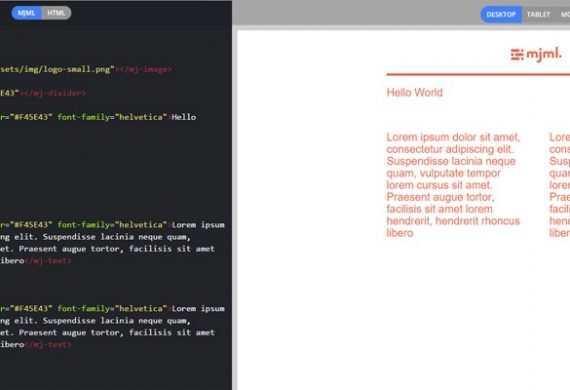The width and height of the screenshot is (570, 390).
Task: Click the closing mj-divider tag in code
Action: click(53, 93)
